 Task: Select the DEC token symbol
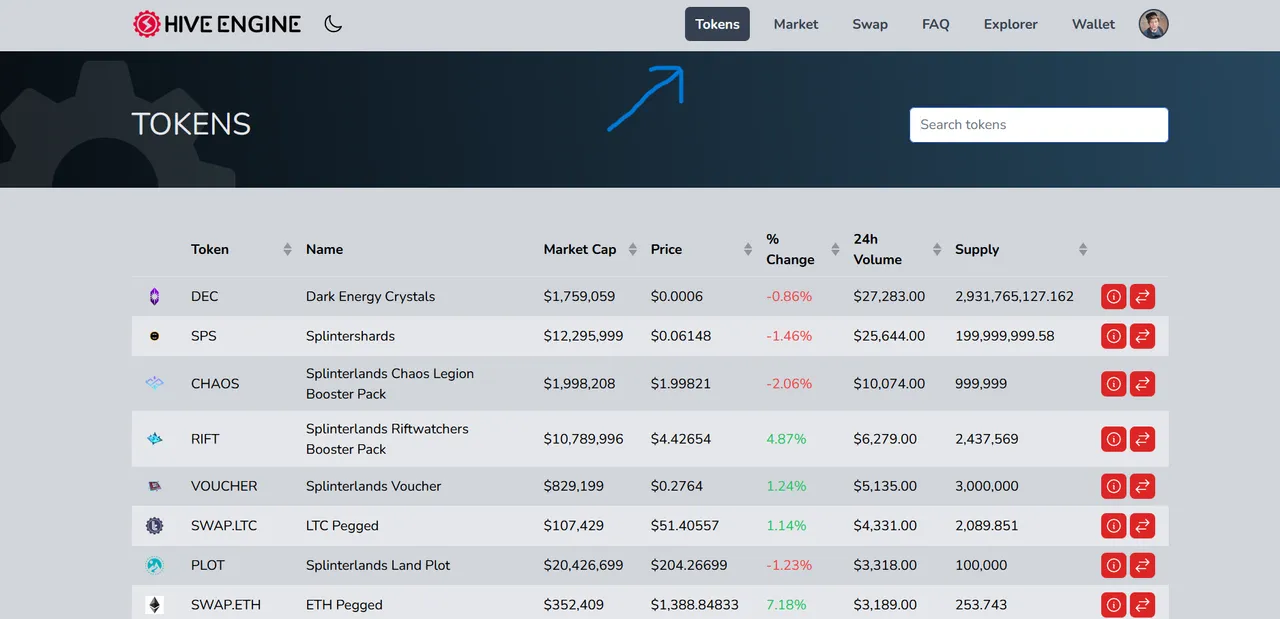click(204, 297)
